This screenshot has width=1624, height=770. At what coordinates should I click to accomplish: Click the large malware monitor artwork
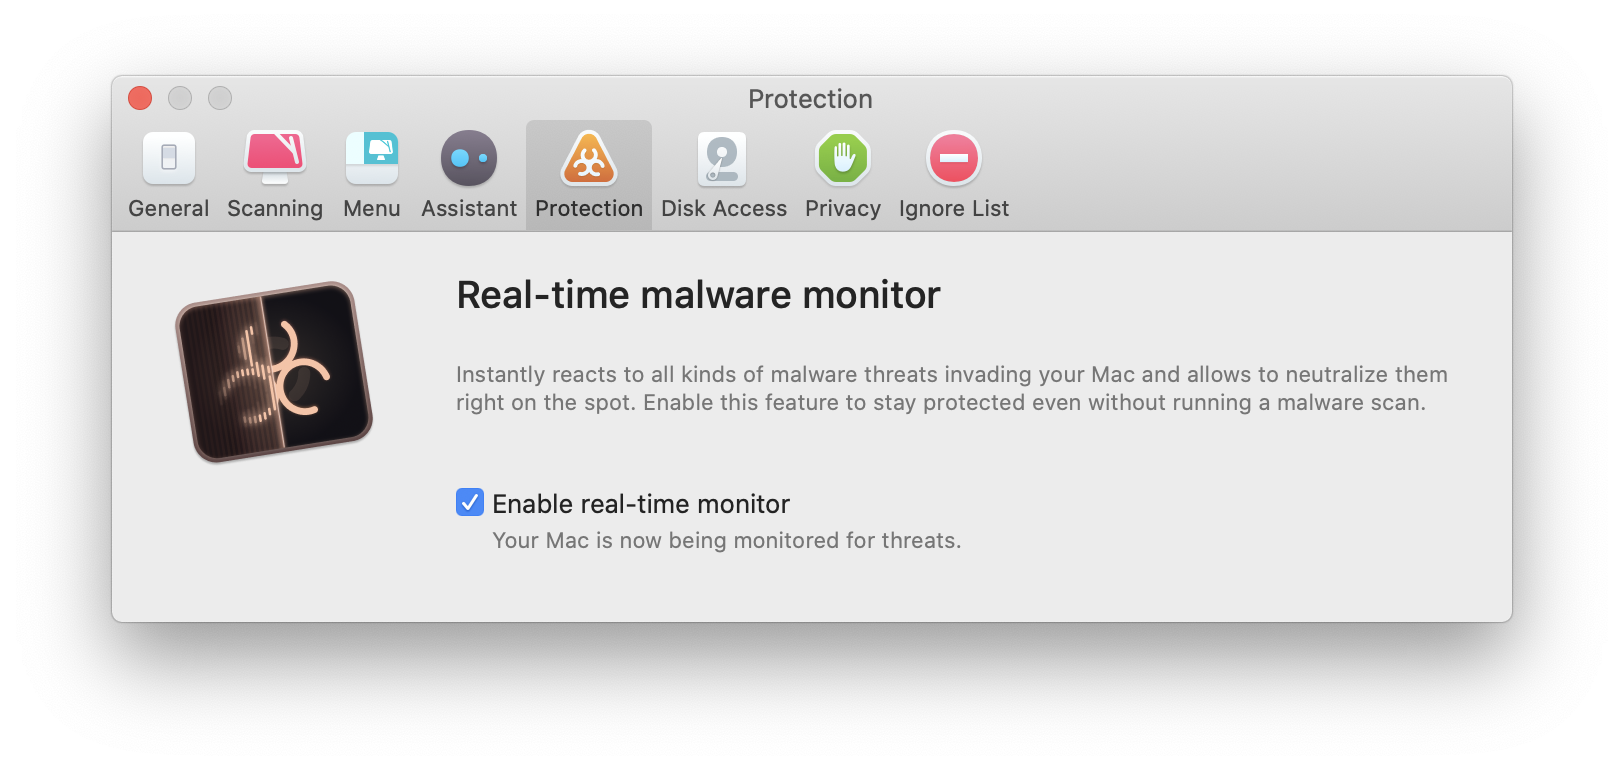pyautogui.click(x=274, y=372)
